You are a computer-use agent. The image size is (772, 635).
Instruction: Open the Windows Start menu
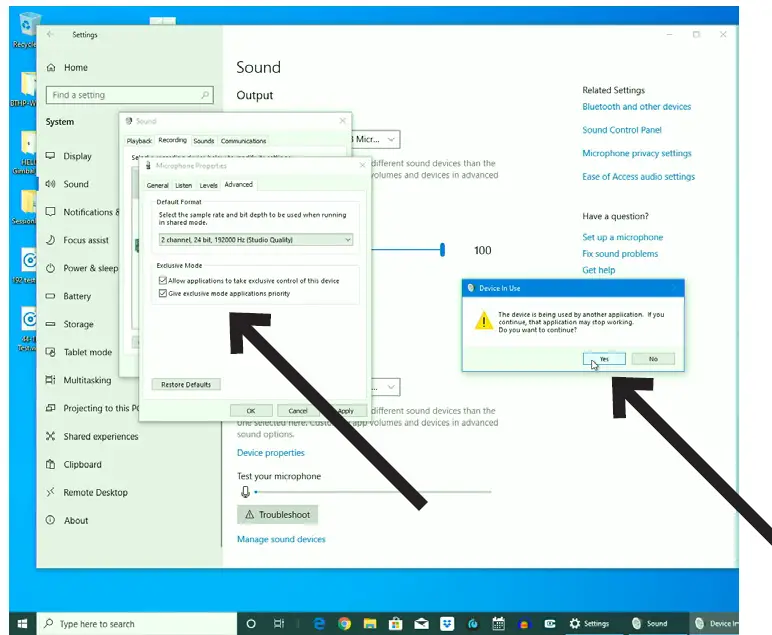click(22, 624)
